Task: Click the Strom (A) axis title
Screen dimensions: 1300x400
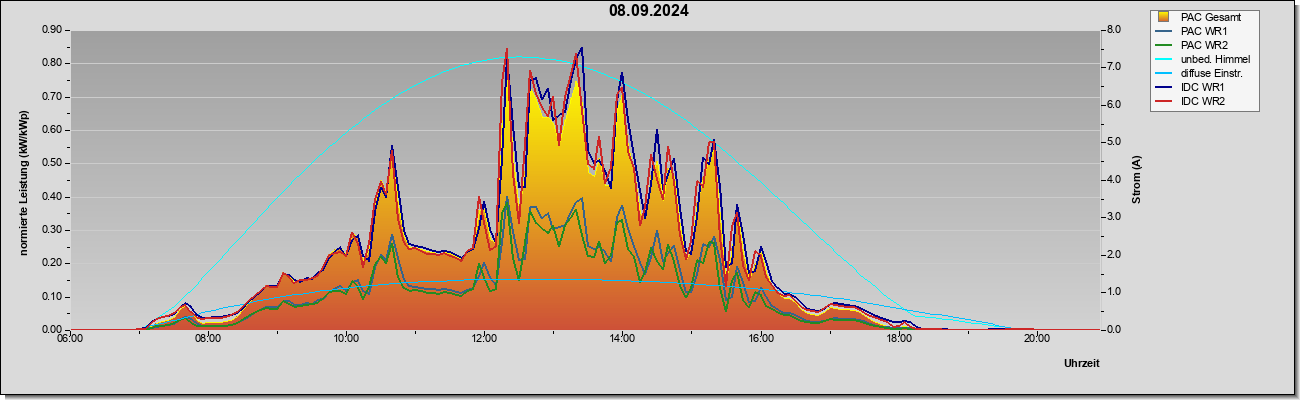Action: click(x=1135, y=180)
